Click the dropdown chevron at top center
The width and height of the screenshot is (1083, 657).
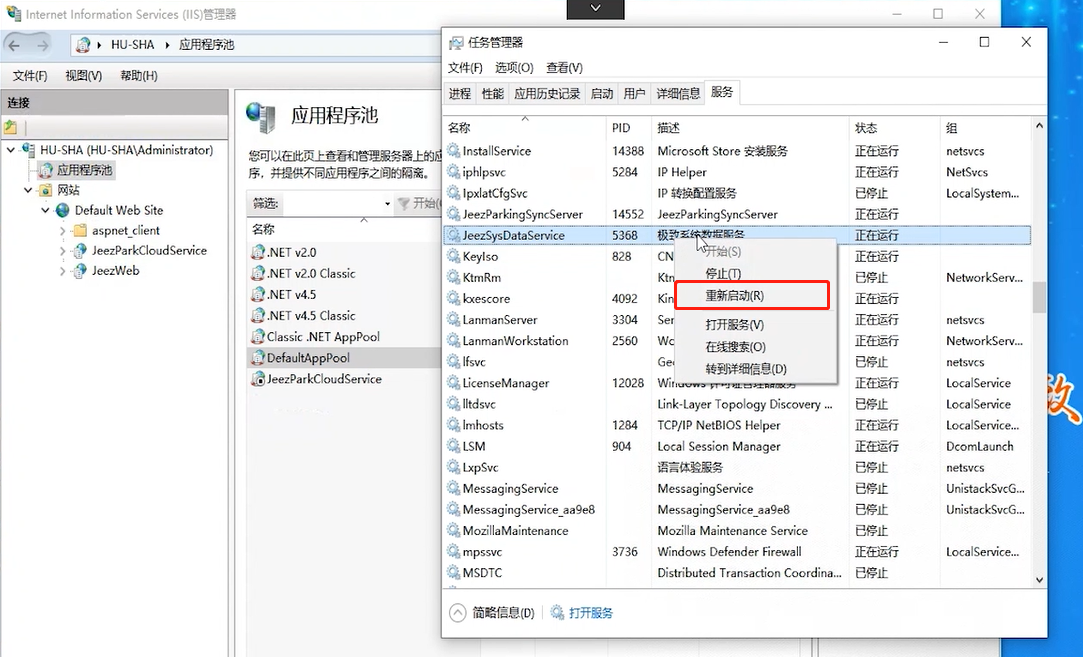click(x=595, y=8)
